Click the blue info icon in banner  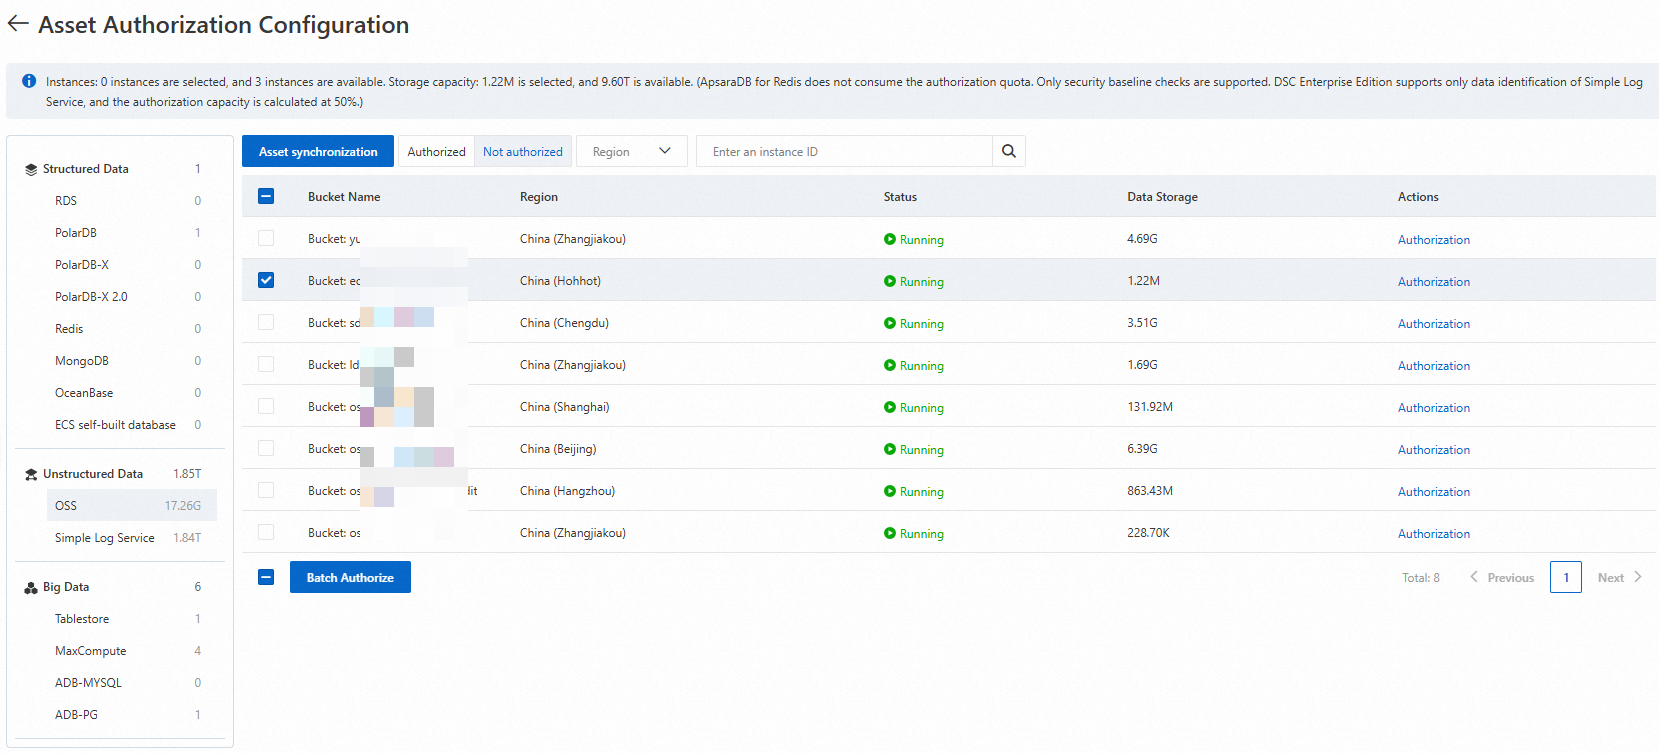click(29, 81)
